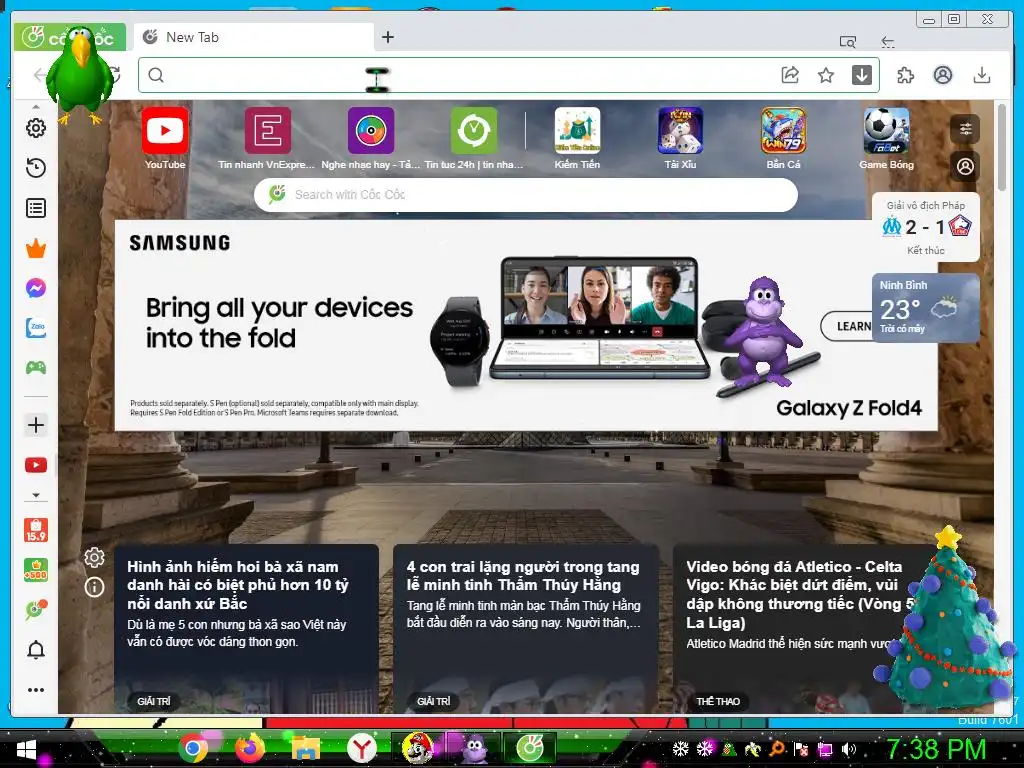Open the orange crown sidebar icon

(x=36, y=249)
